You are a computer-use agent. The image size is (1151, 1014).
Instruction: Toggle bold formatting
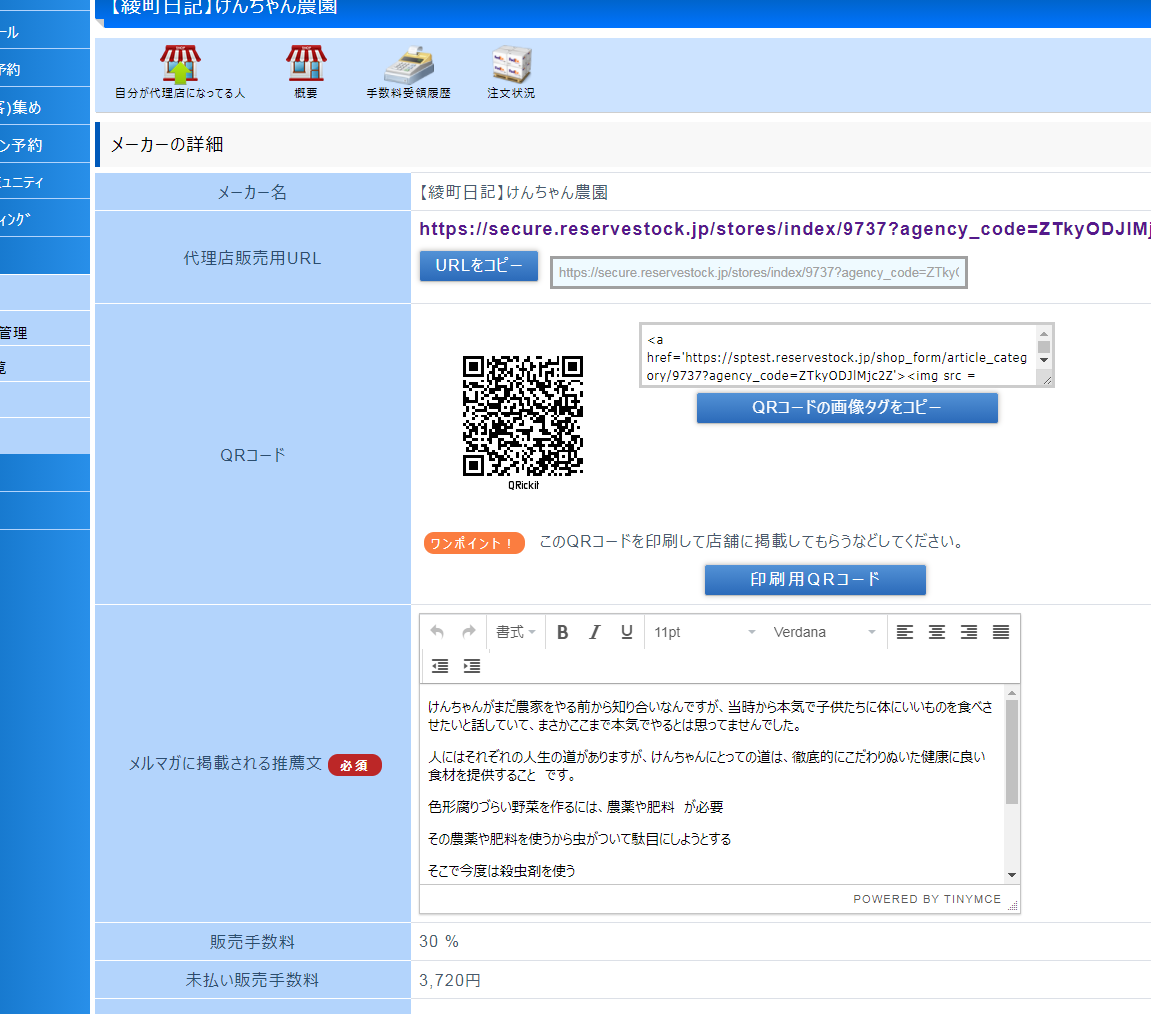562,631
